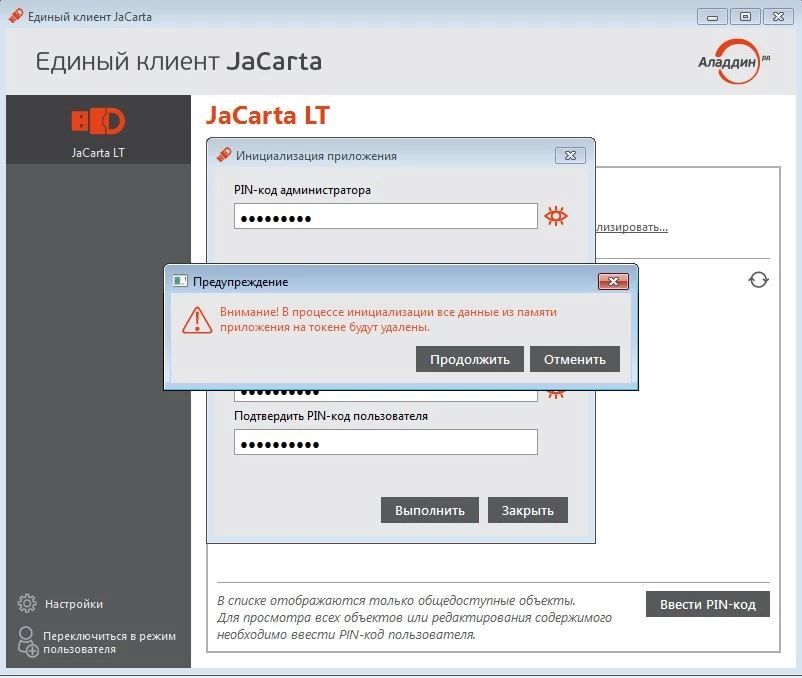Click Отменить in the warning dialog
The height and width of the screenshot is (678, 802).
[574, 359]
